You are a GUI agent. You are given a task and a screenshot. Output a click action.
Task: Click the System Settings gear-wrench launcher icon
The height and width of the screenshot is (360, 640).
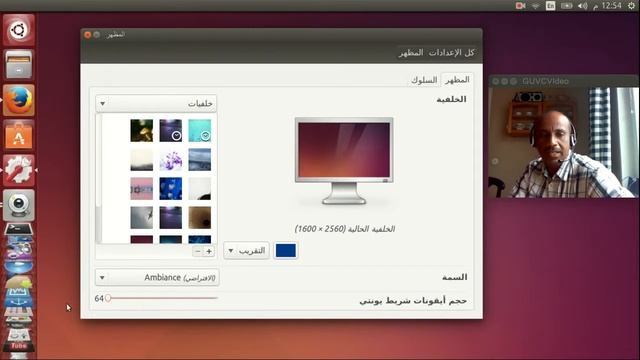click(19, 170)
